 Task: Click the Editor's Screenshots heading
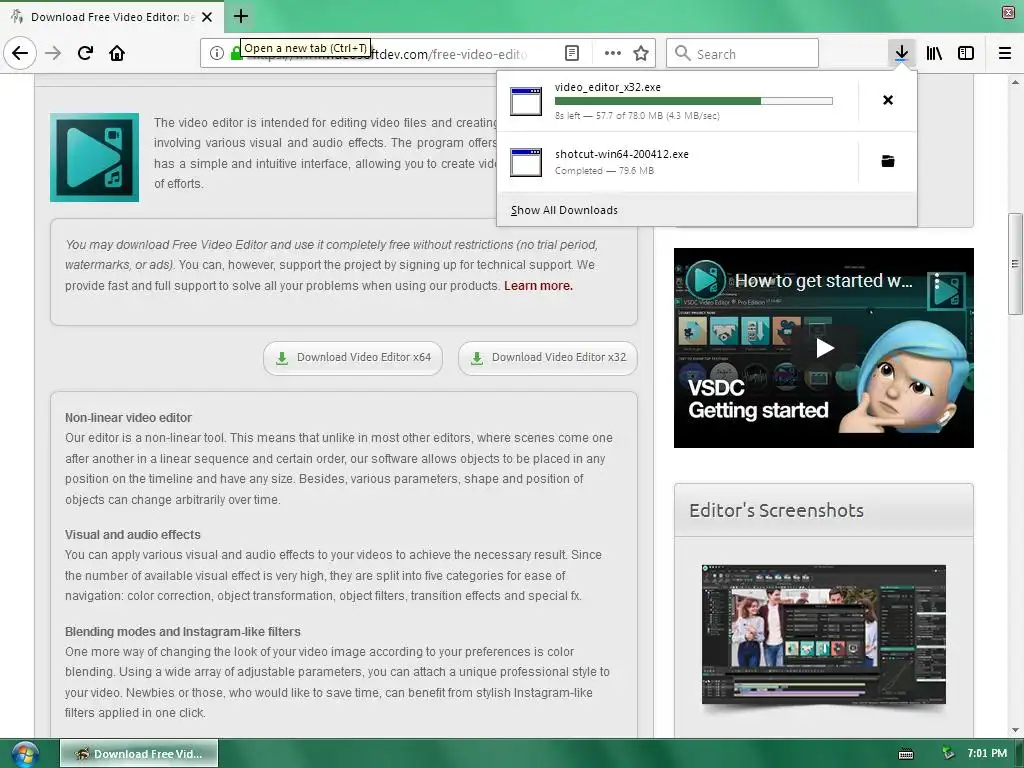(x=776, y=510)
